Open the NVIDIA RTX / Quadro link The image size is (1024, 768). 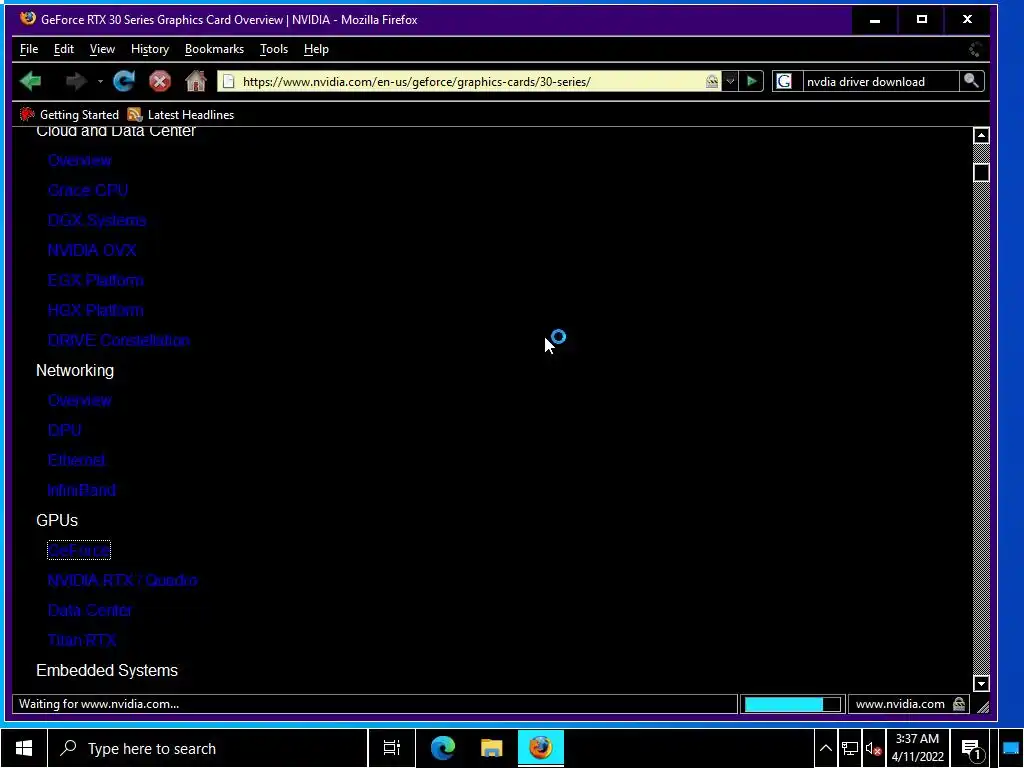point(122,581)
